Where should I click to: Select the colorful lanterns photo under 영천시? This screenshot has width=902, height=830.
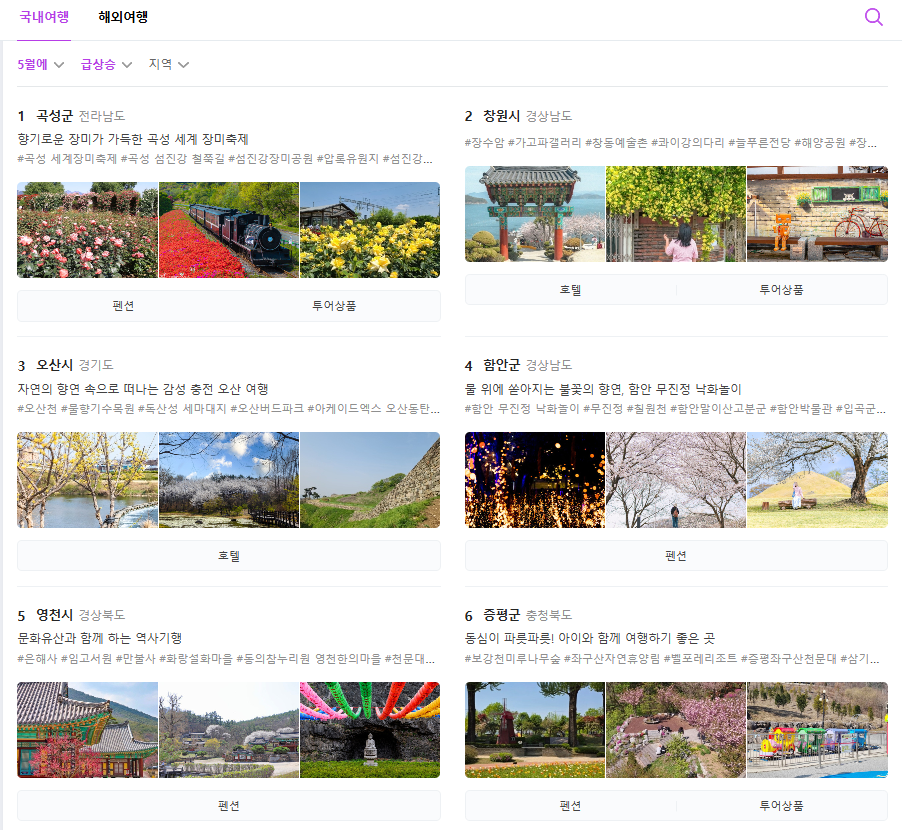pos(369,729)
